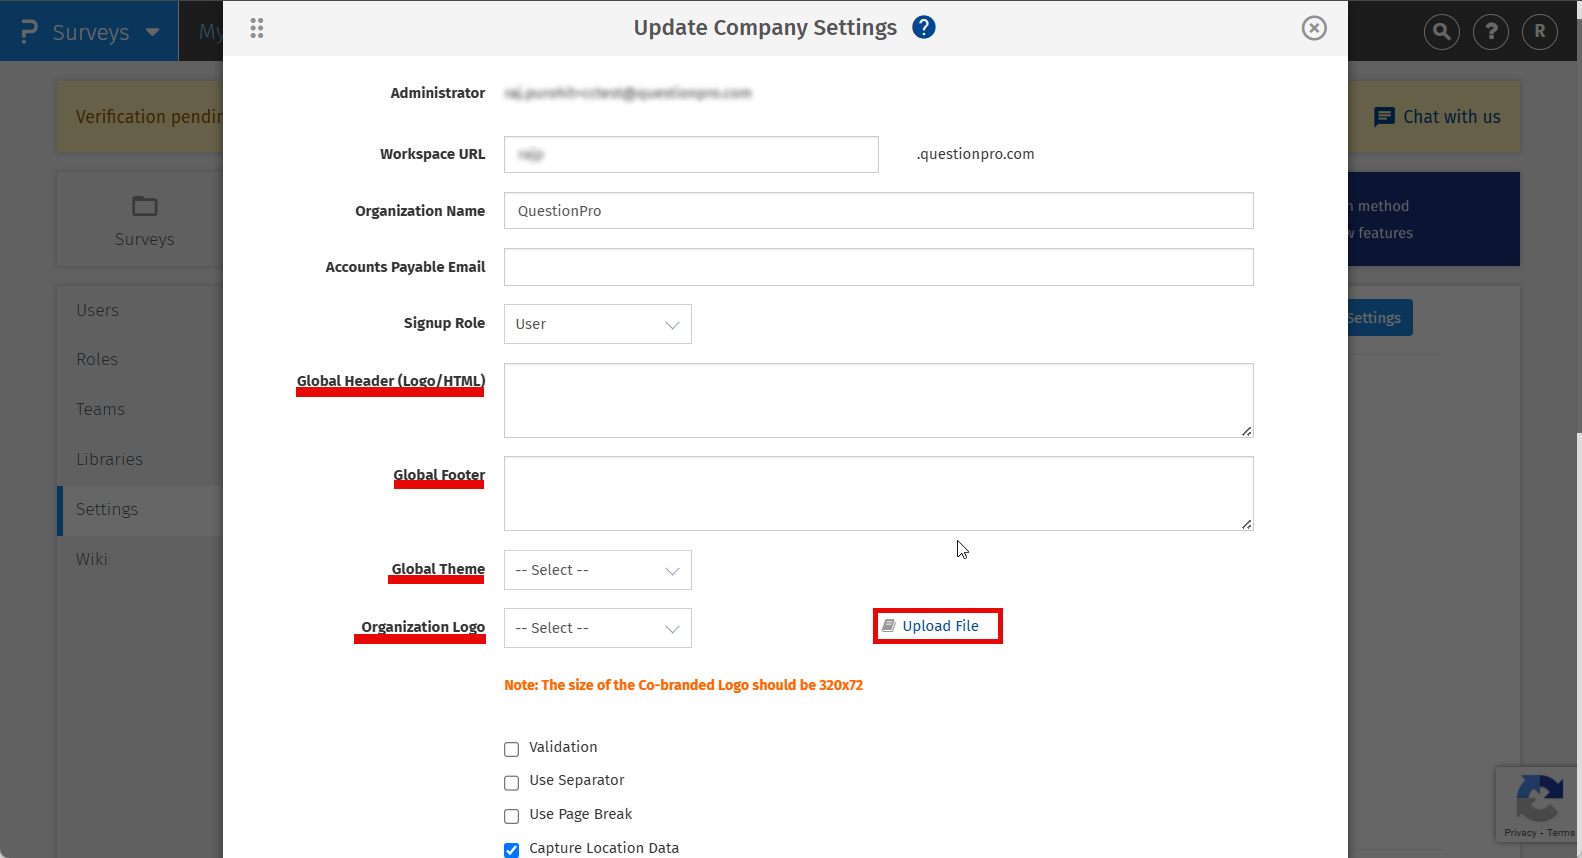The height and width of the screenshot is (858, 1582).
Task: Open the Organization Logo select dropdown
Action: [x=597, y=628]
